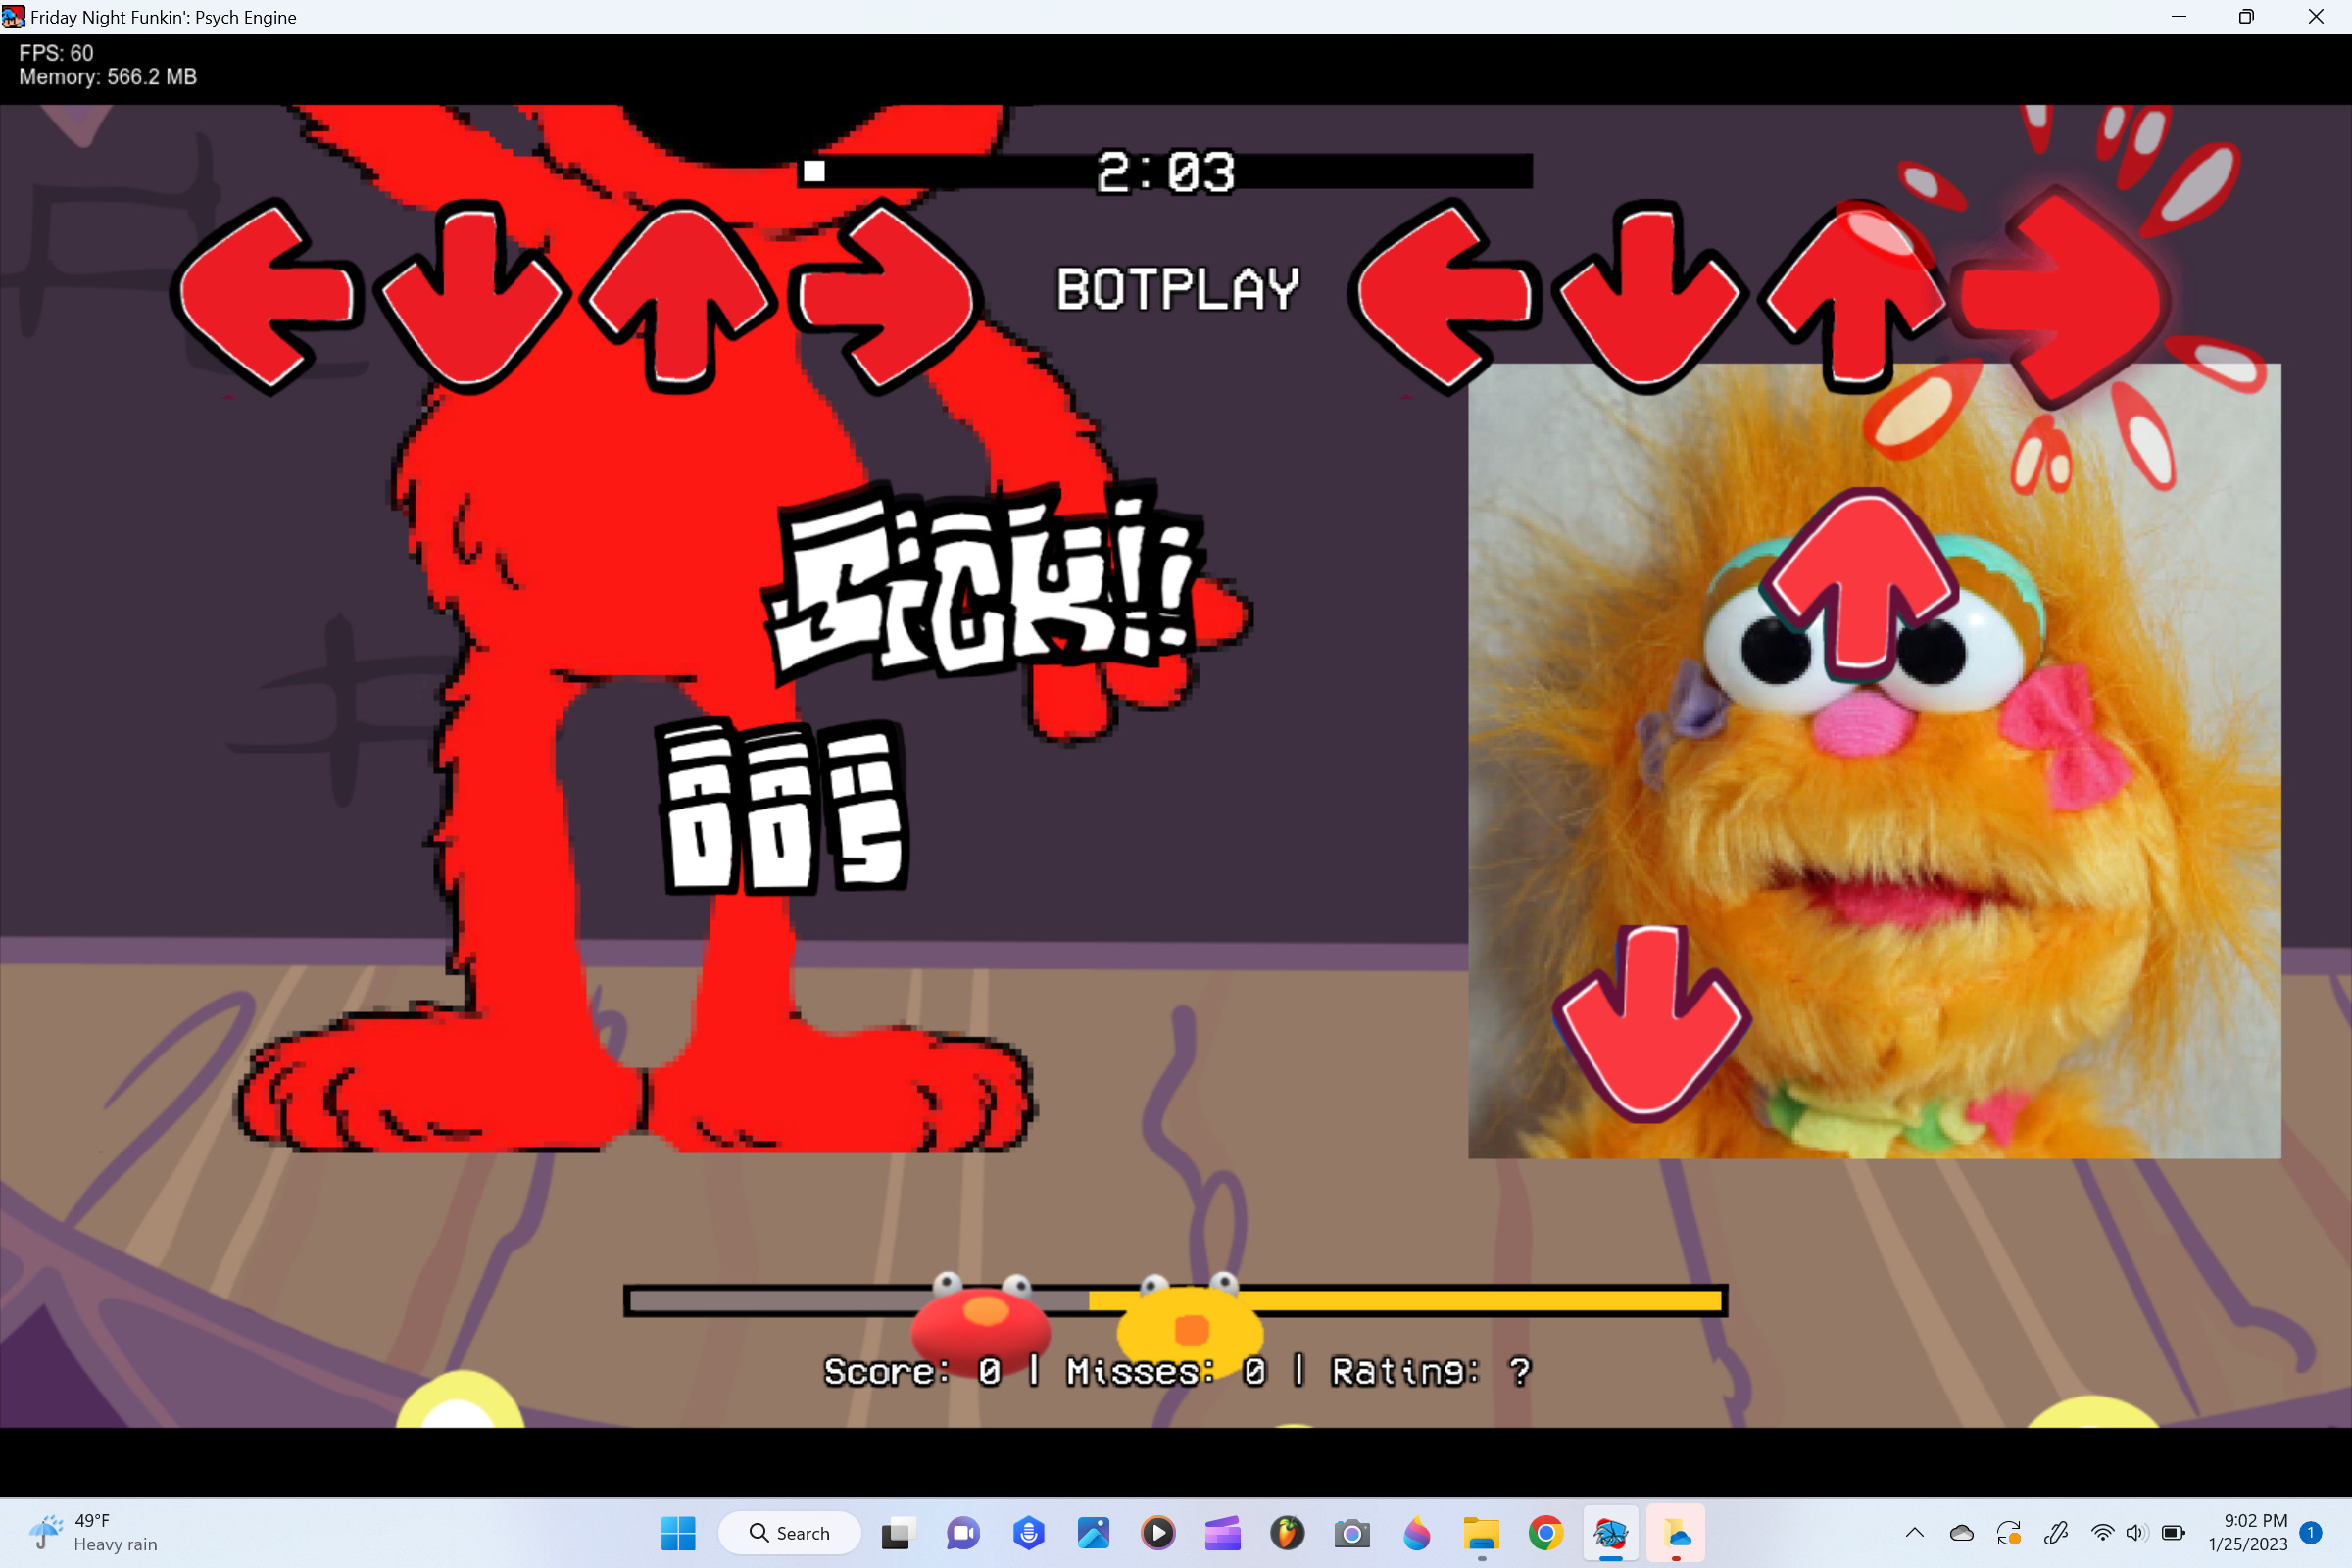The width and height of the screenshot is (2352, 1568).
Task: Launch FL Studio from the taskbar
Action: pyautogui.click(x=1288, y=1533)
